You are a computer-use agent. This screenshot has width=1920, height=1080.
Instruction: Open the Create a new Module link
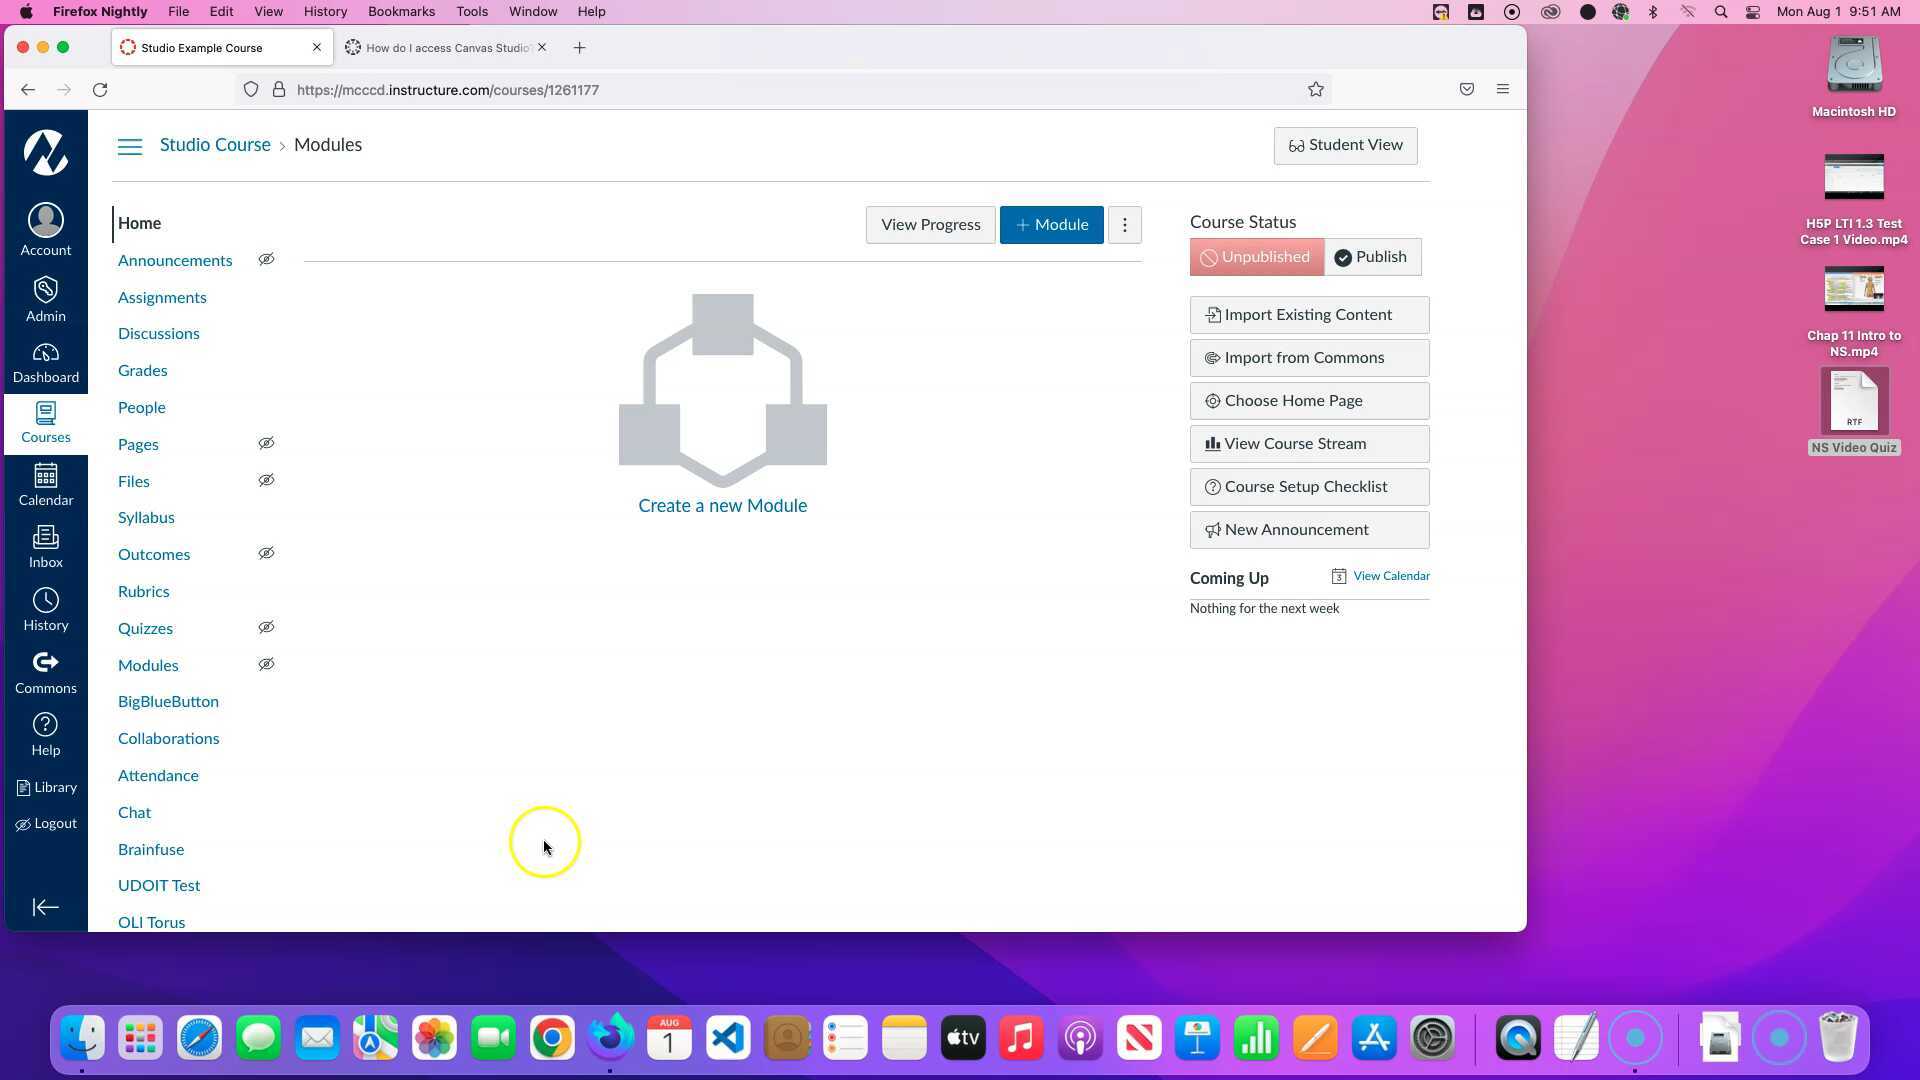(x=722, y=506)
